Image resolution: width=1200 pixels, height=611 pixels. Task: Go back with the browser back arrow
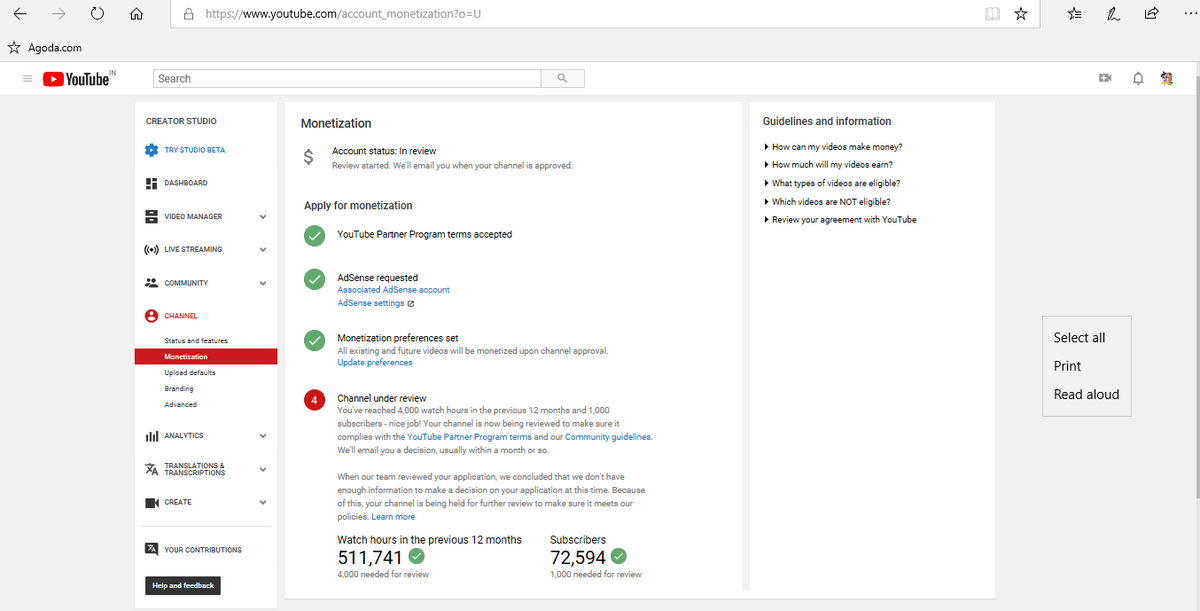point(22,15)
